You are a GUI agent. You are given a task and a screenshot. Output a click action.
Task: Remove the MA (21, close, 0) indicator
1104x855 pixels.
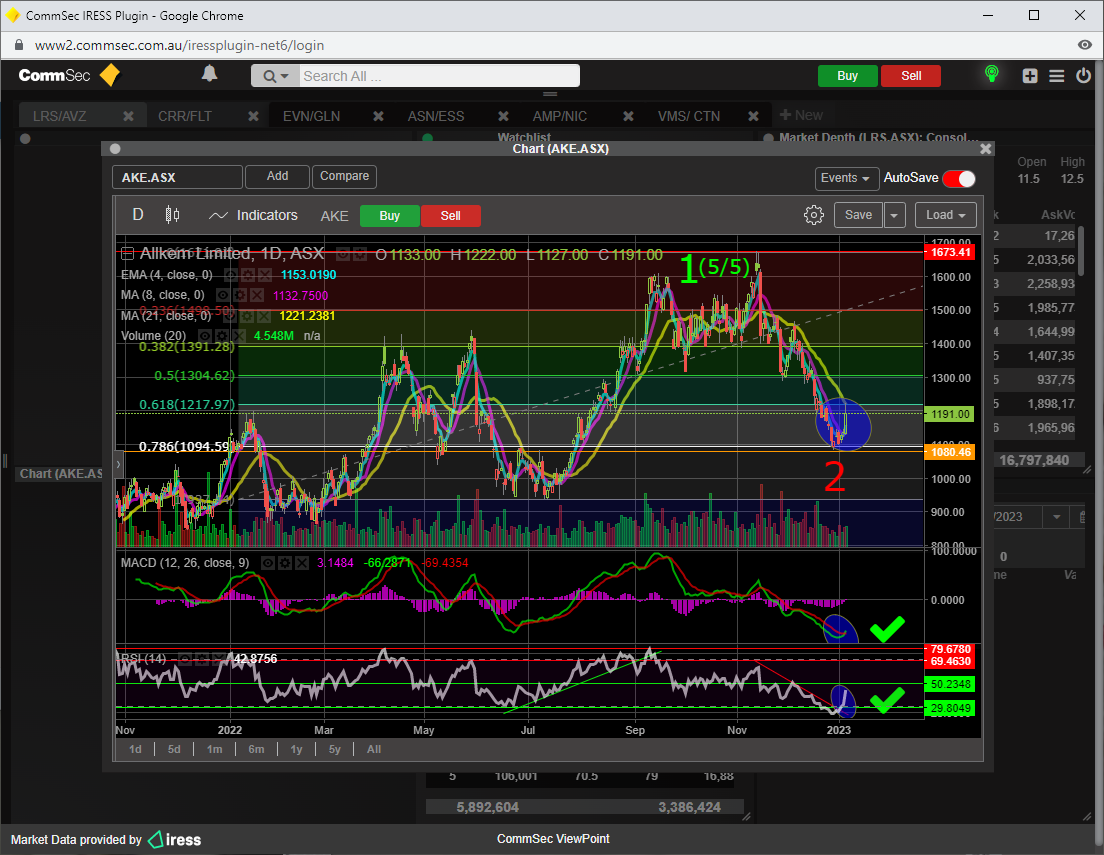point(263,316)
